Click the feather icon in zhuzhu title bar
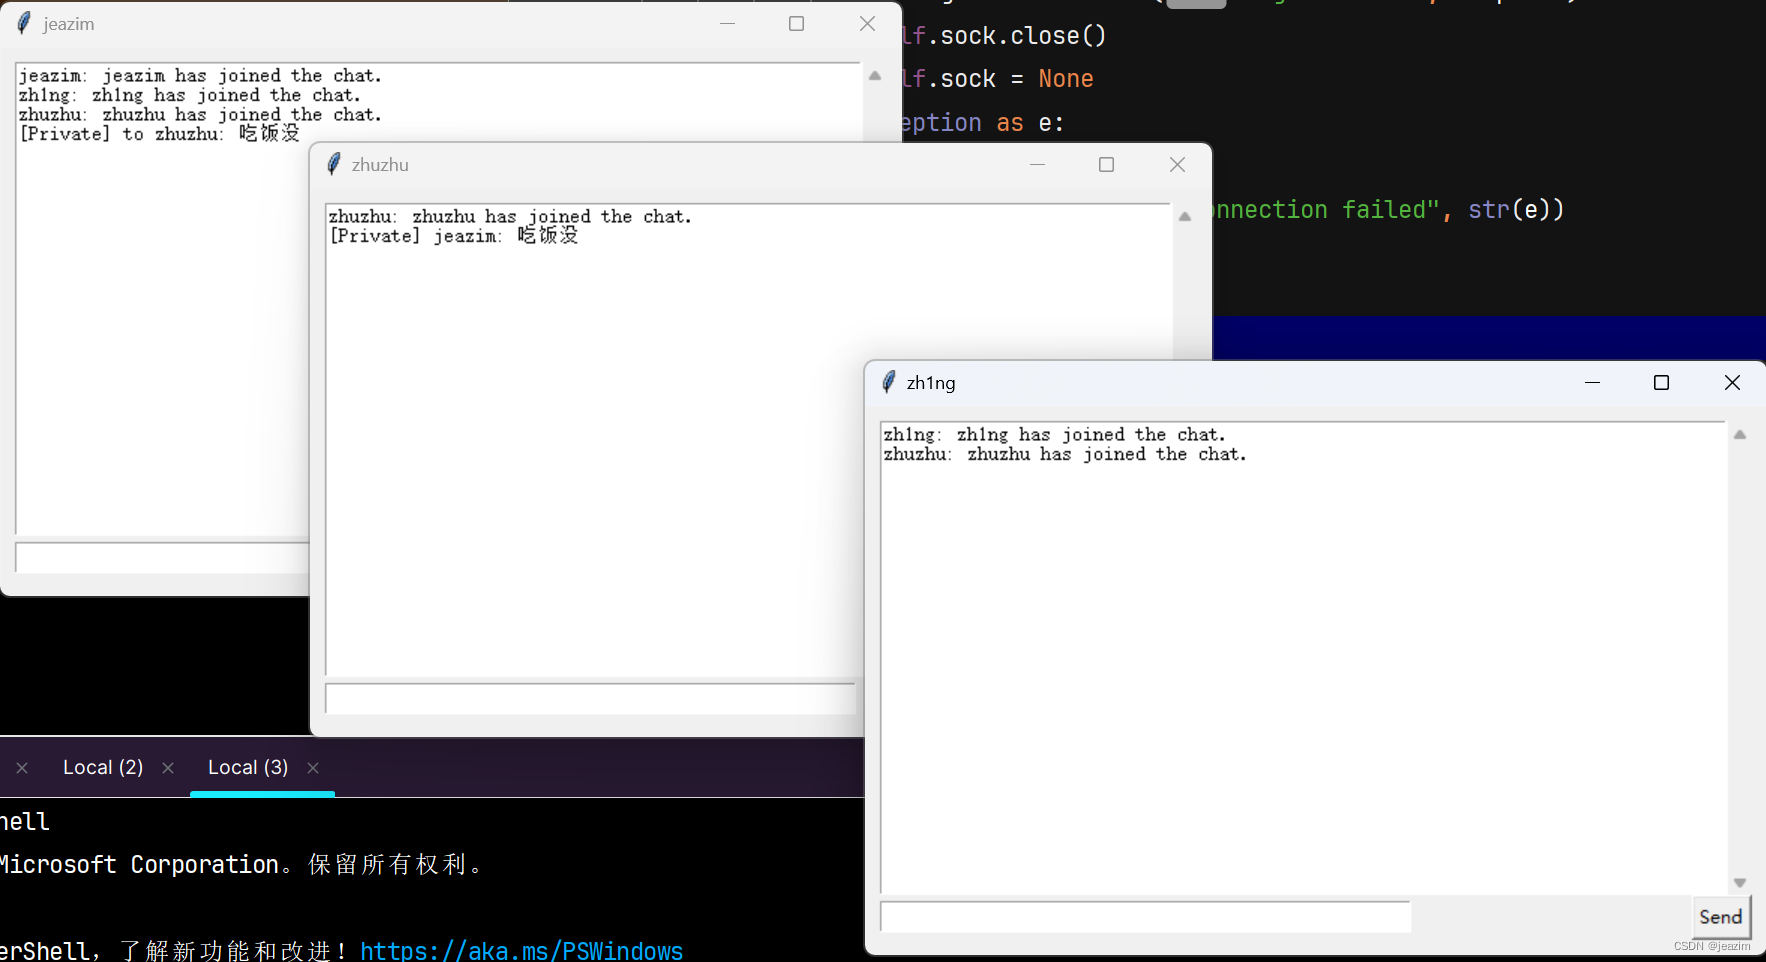Viewport: 1766px width, 962px height. [x=334, y=164]
